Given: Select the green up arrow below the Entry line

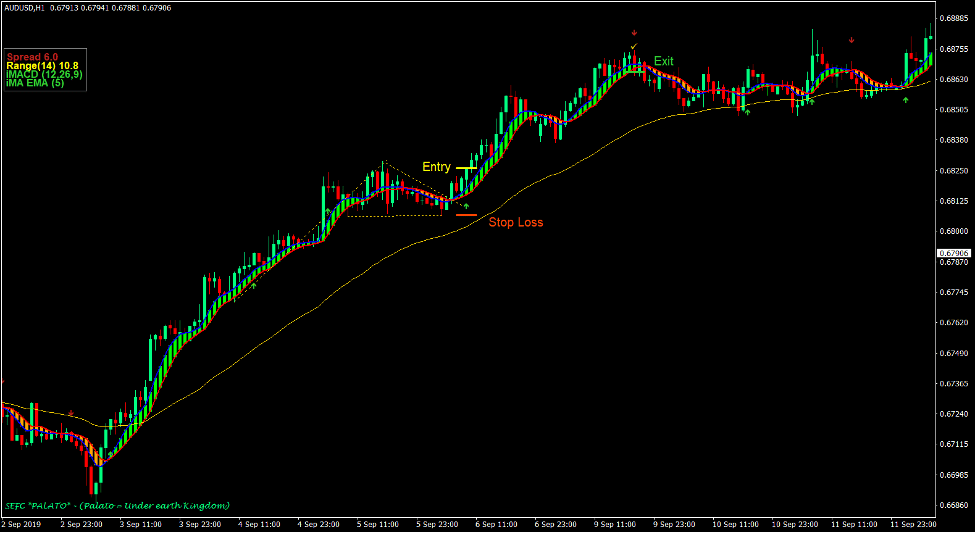Looking at the screenshot, I should [x=465, y=205].
